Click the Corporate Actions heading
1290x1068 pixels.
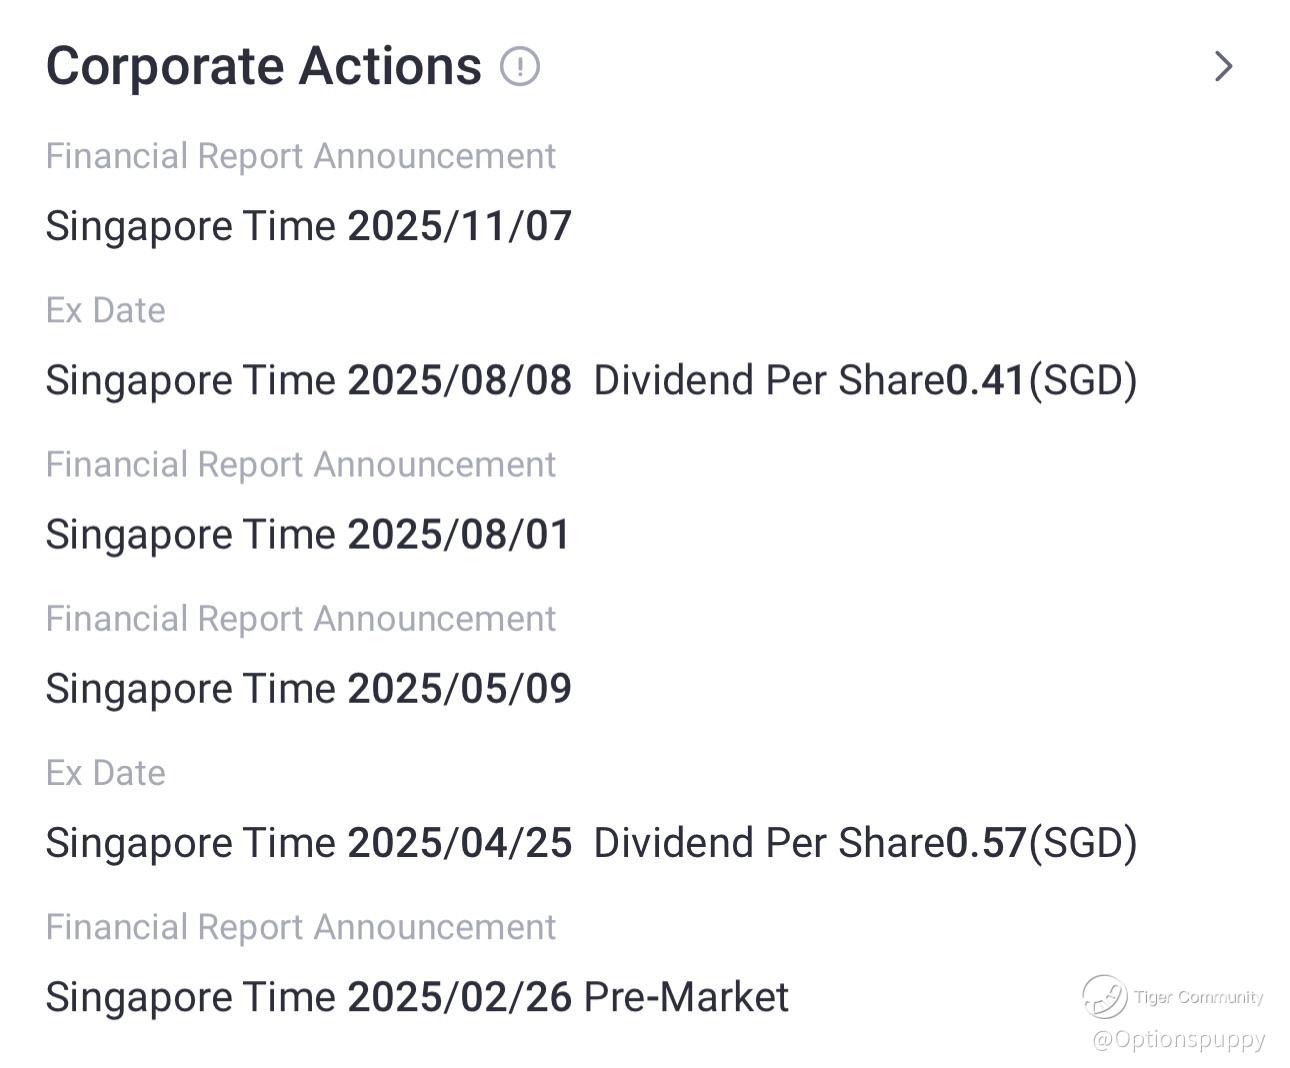pyautogui.click(x=263, y=67)
